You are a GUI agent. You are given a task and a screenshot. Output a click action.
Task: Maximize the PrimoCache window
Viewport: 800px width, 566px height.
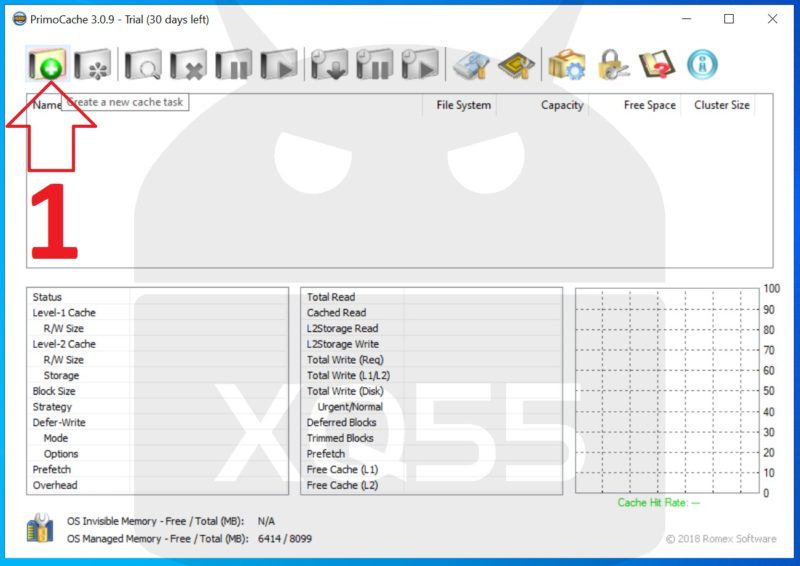[728, 18]
